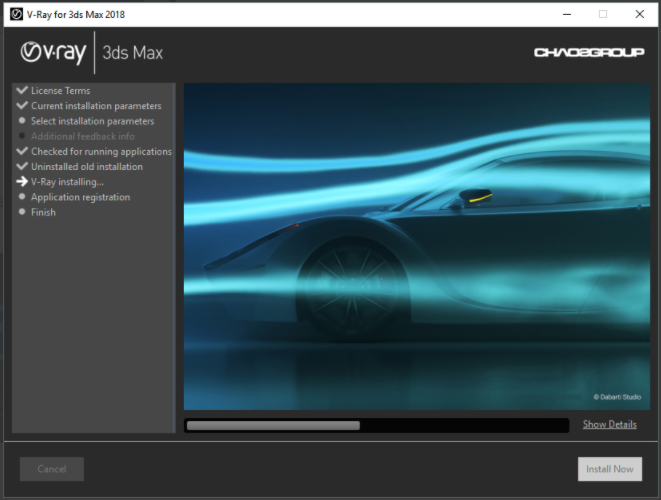Viewport: 661px width, 500px height.
Task: Click bullet beside Additional feedback info
Action: tap(22, 136)
